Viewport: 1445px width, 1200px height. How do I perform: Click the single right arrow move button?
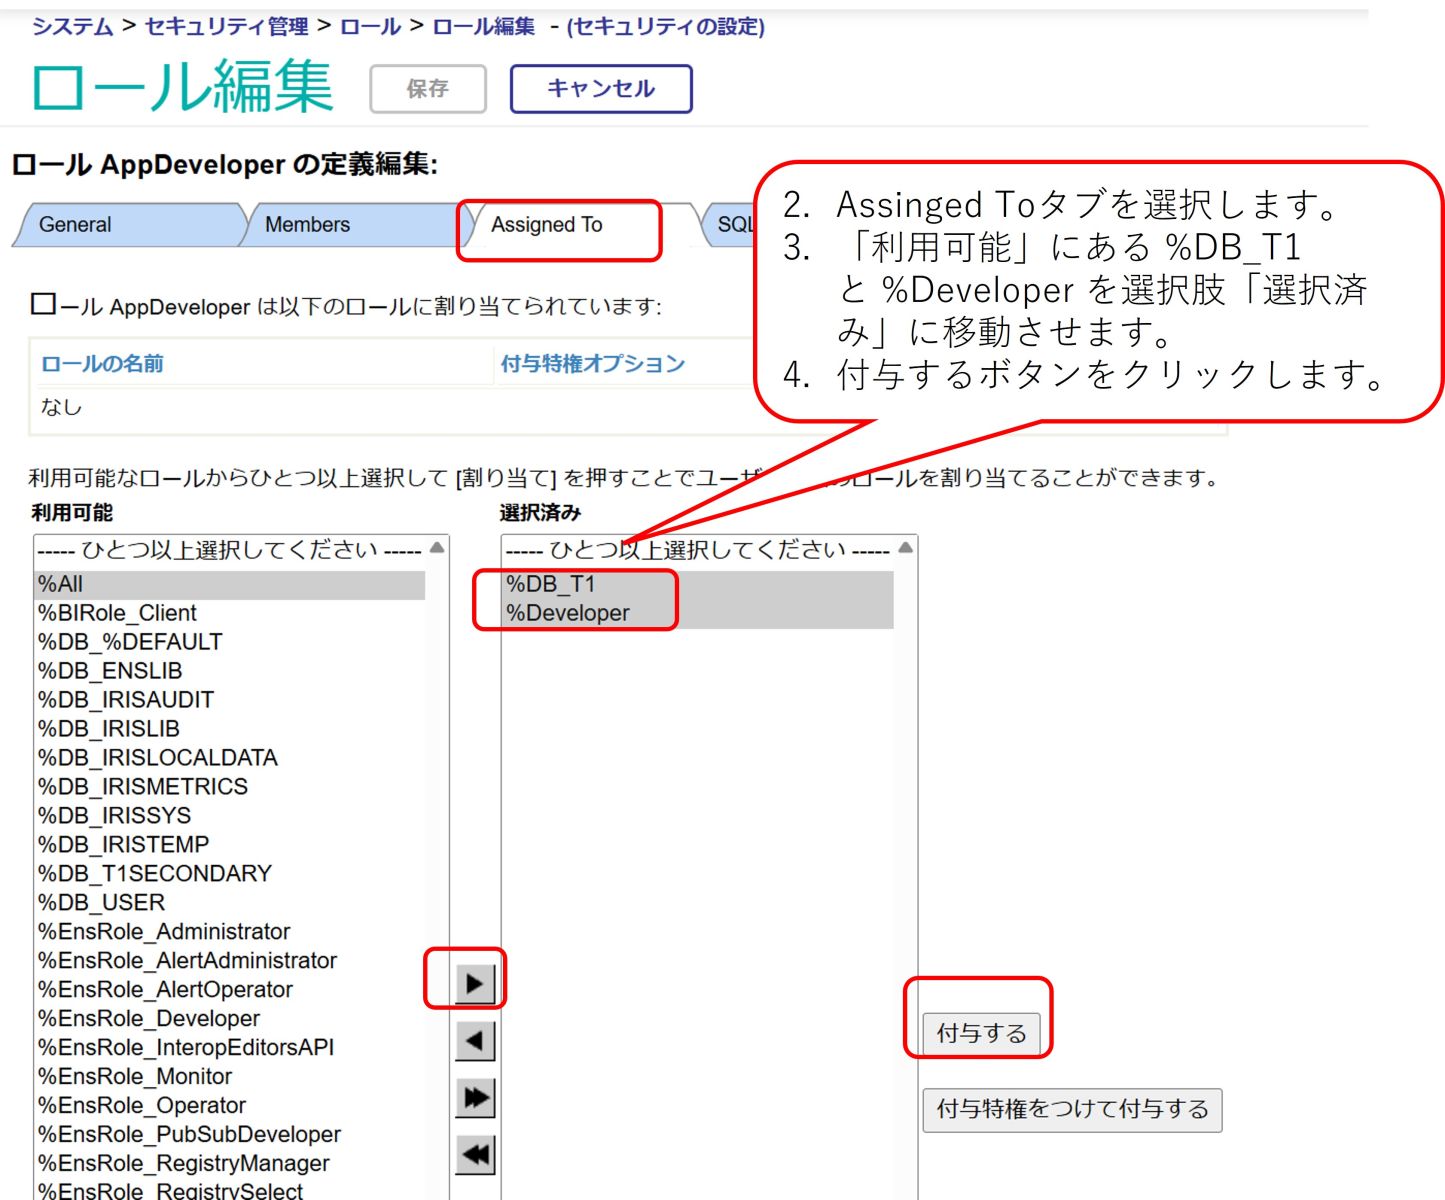pyautogui.click(x=475, y=984)
